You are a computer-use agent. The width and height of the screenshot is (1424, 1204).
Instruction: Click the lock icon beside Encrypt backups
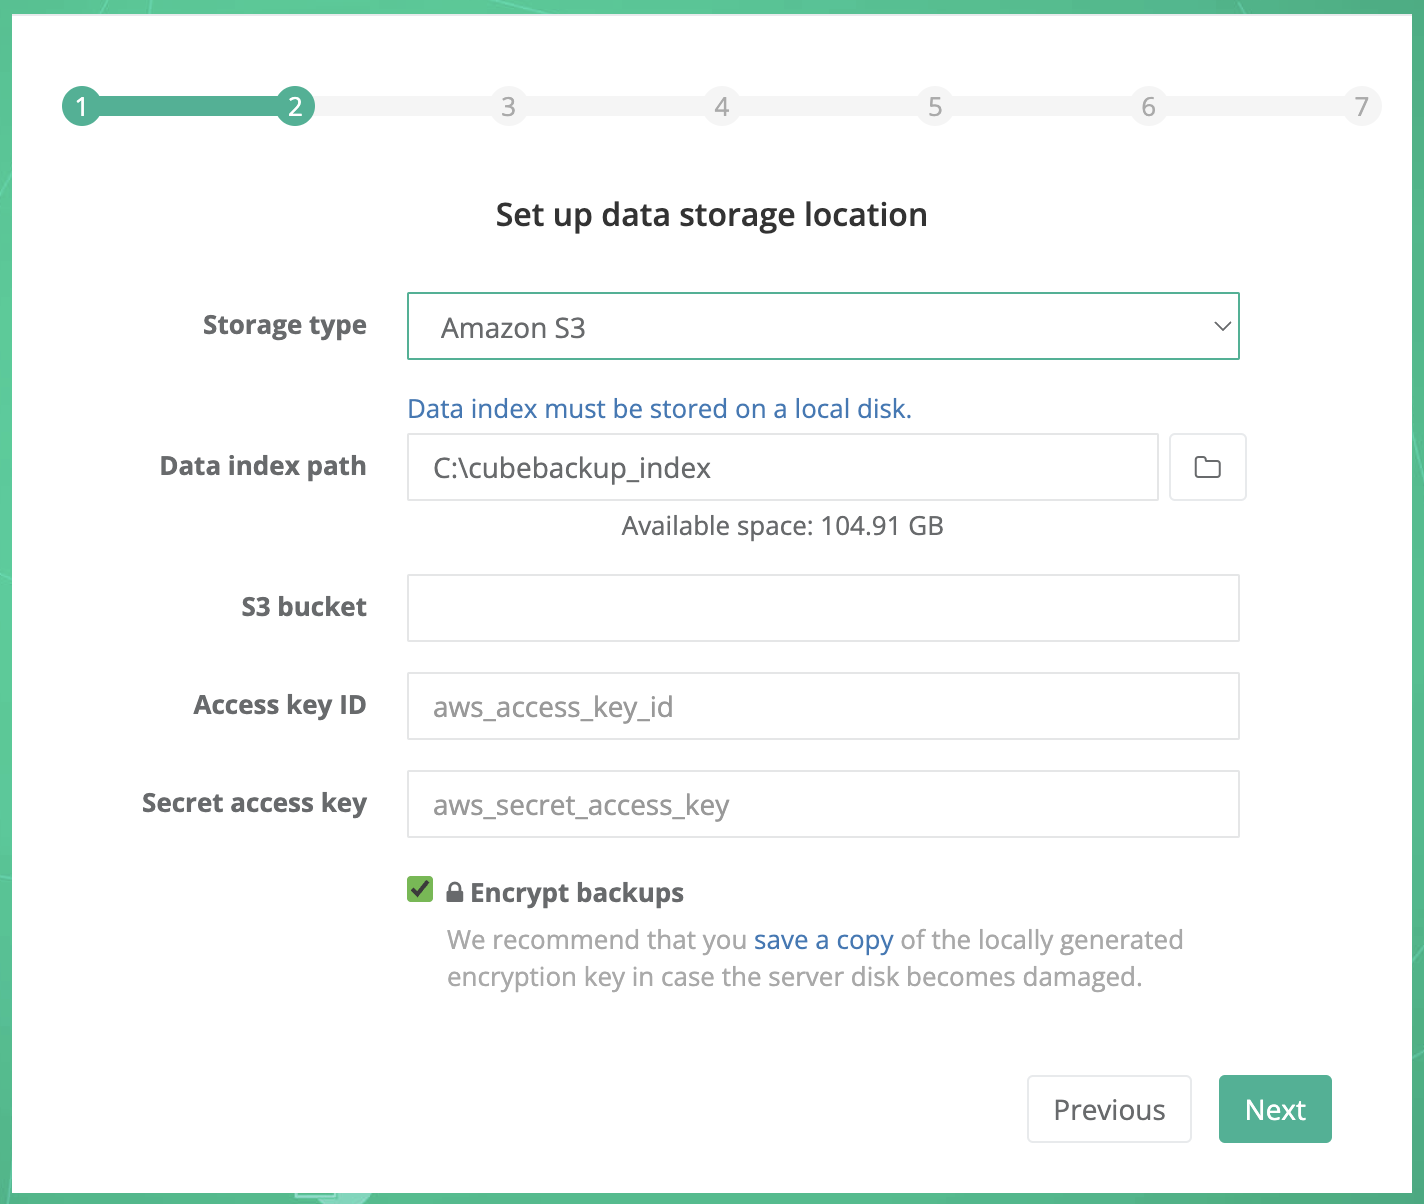click(x=455, y=891)
